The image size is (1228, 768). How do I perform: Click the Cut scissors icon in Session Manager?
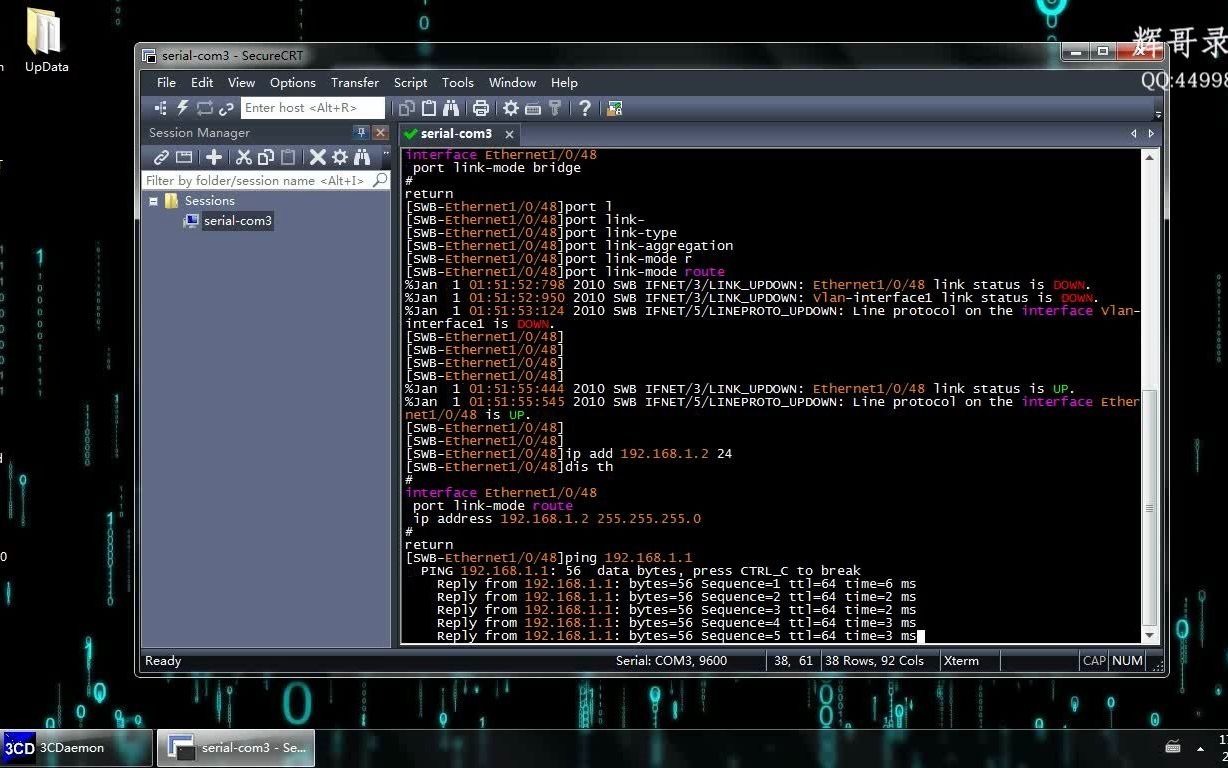tap(243, 157)
